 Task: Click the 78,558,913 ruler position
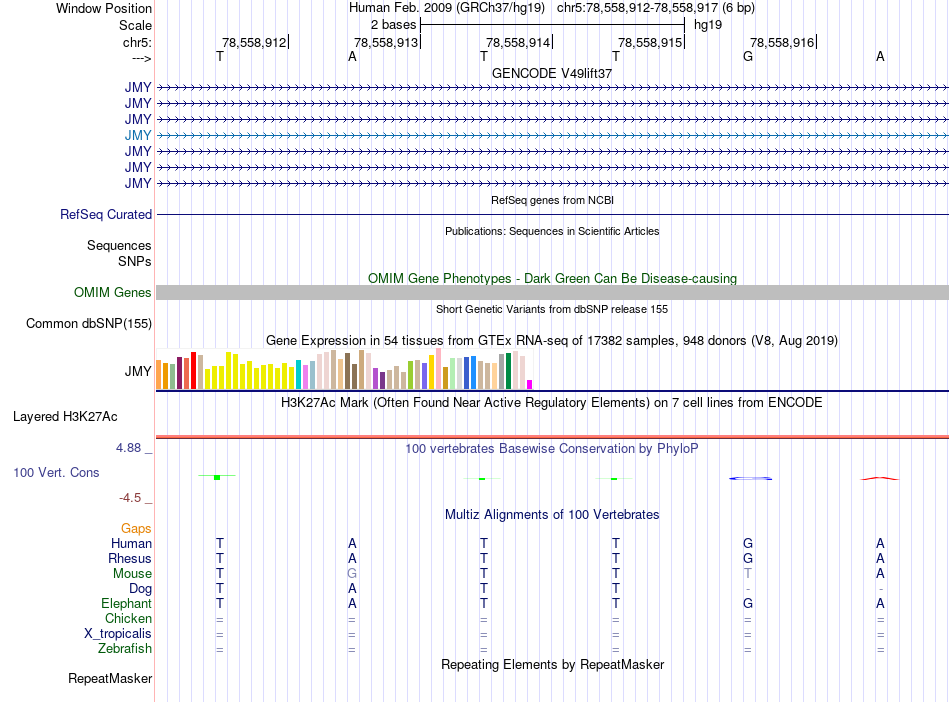(386, 42)
